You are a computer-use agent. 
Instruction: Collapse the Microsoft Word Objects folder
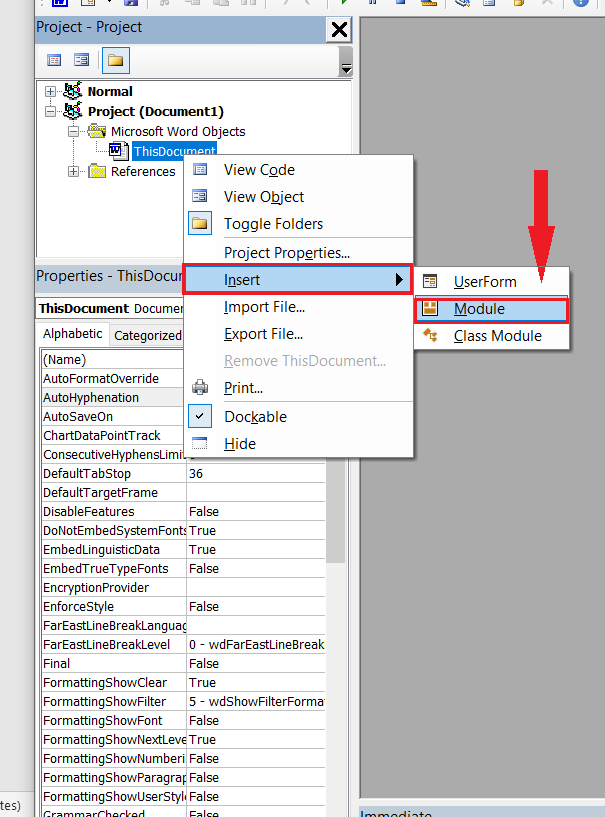pyautogui.click(x=73, y=131)
